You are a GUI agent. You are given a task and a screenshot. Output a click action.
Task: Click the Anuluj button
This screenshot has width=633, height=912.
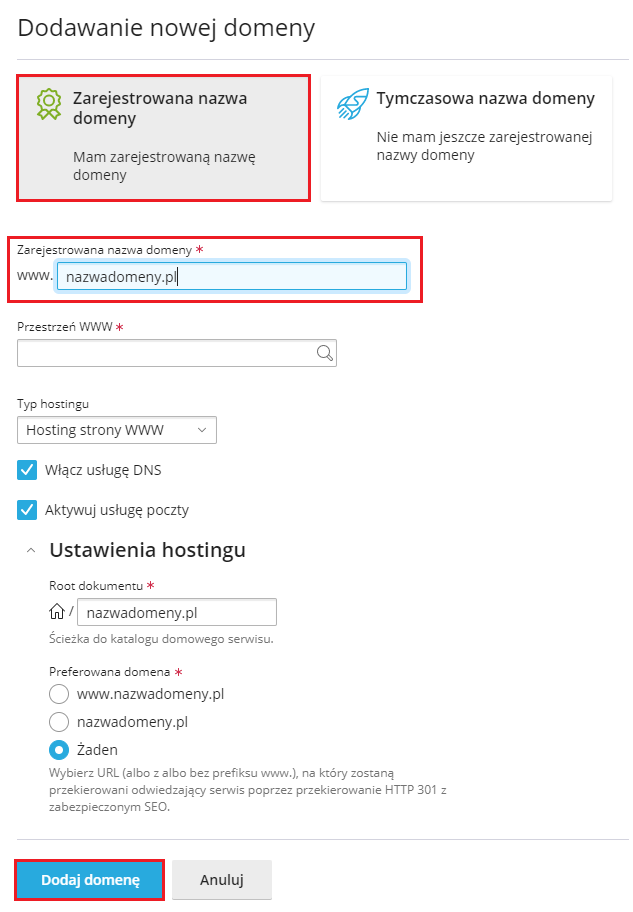222,879
